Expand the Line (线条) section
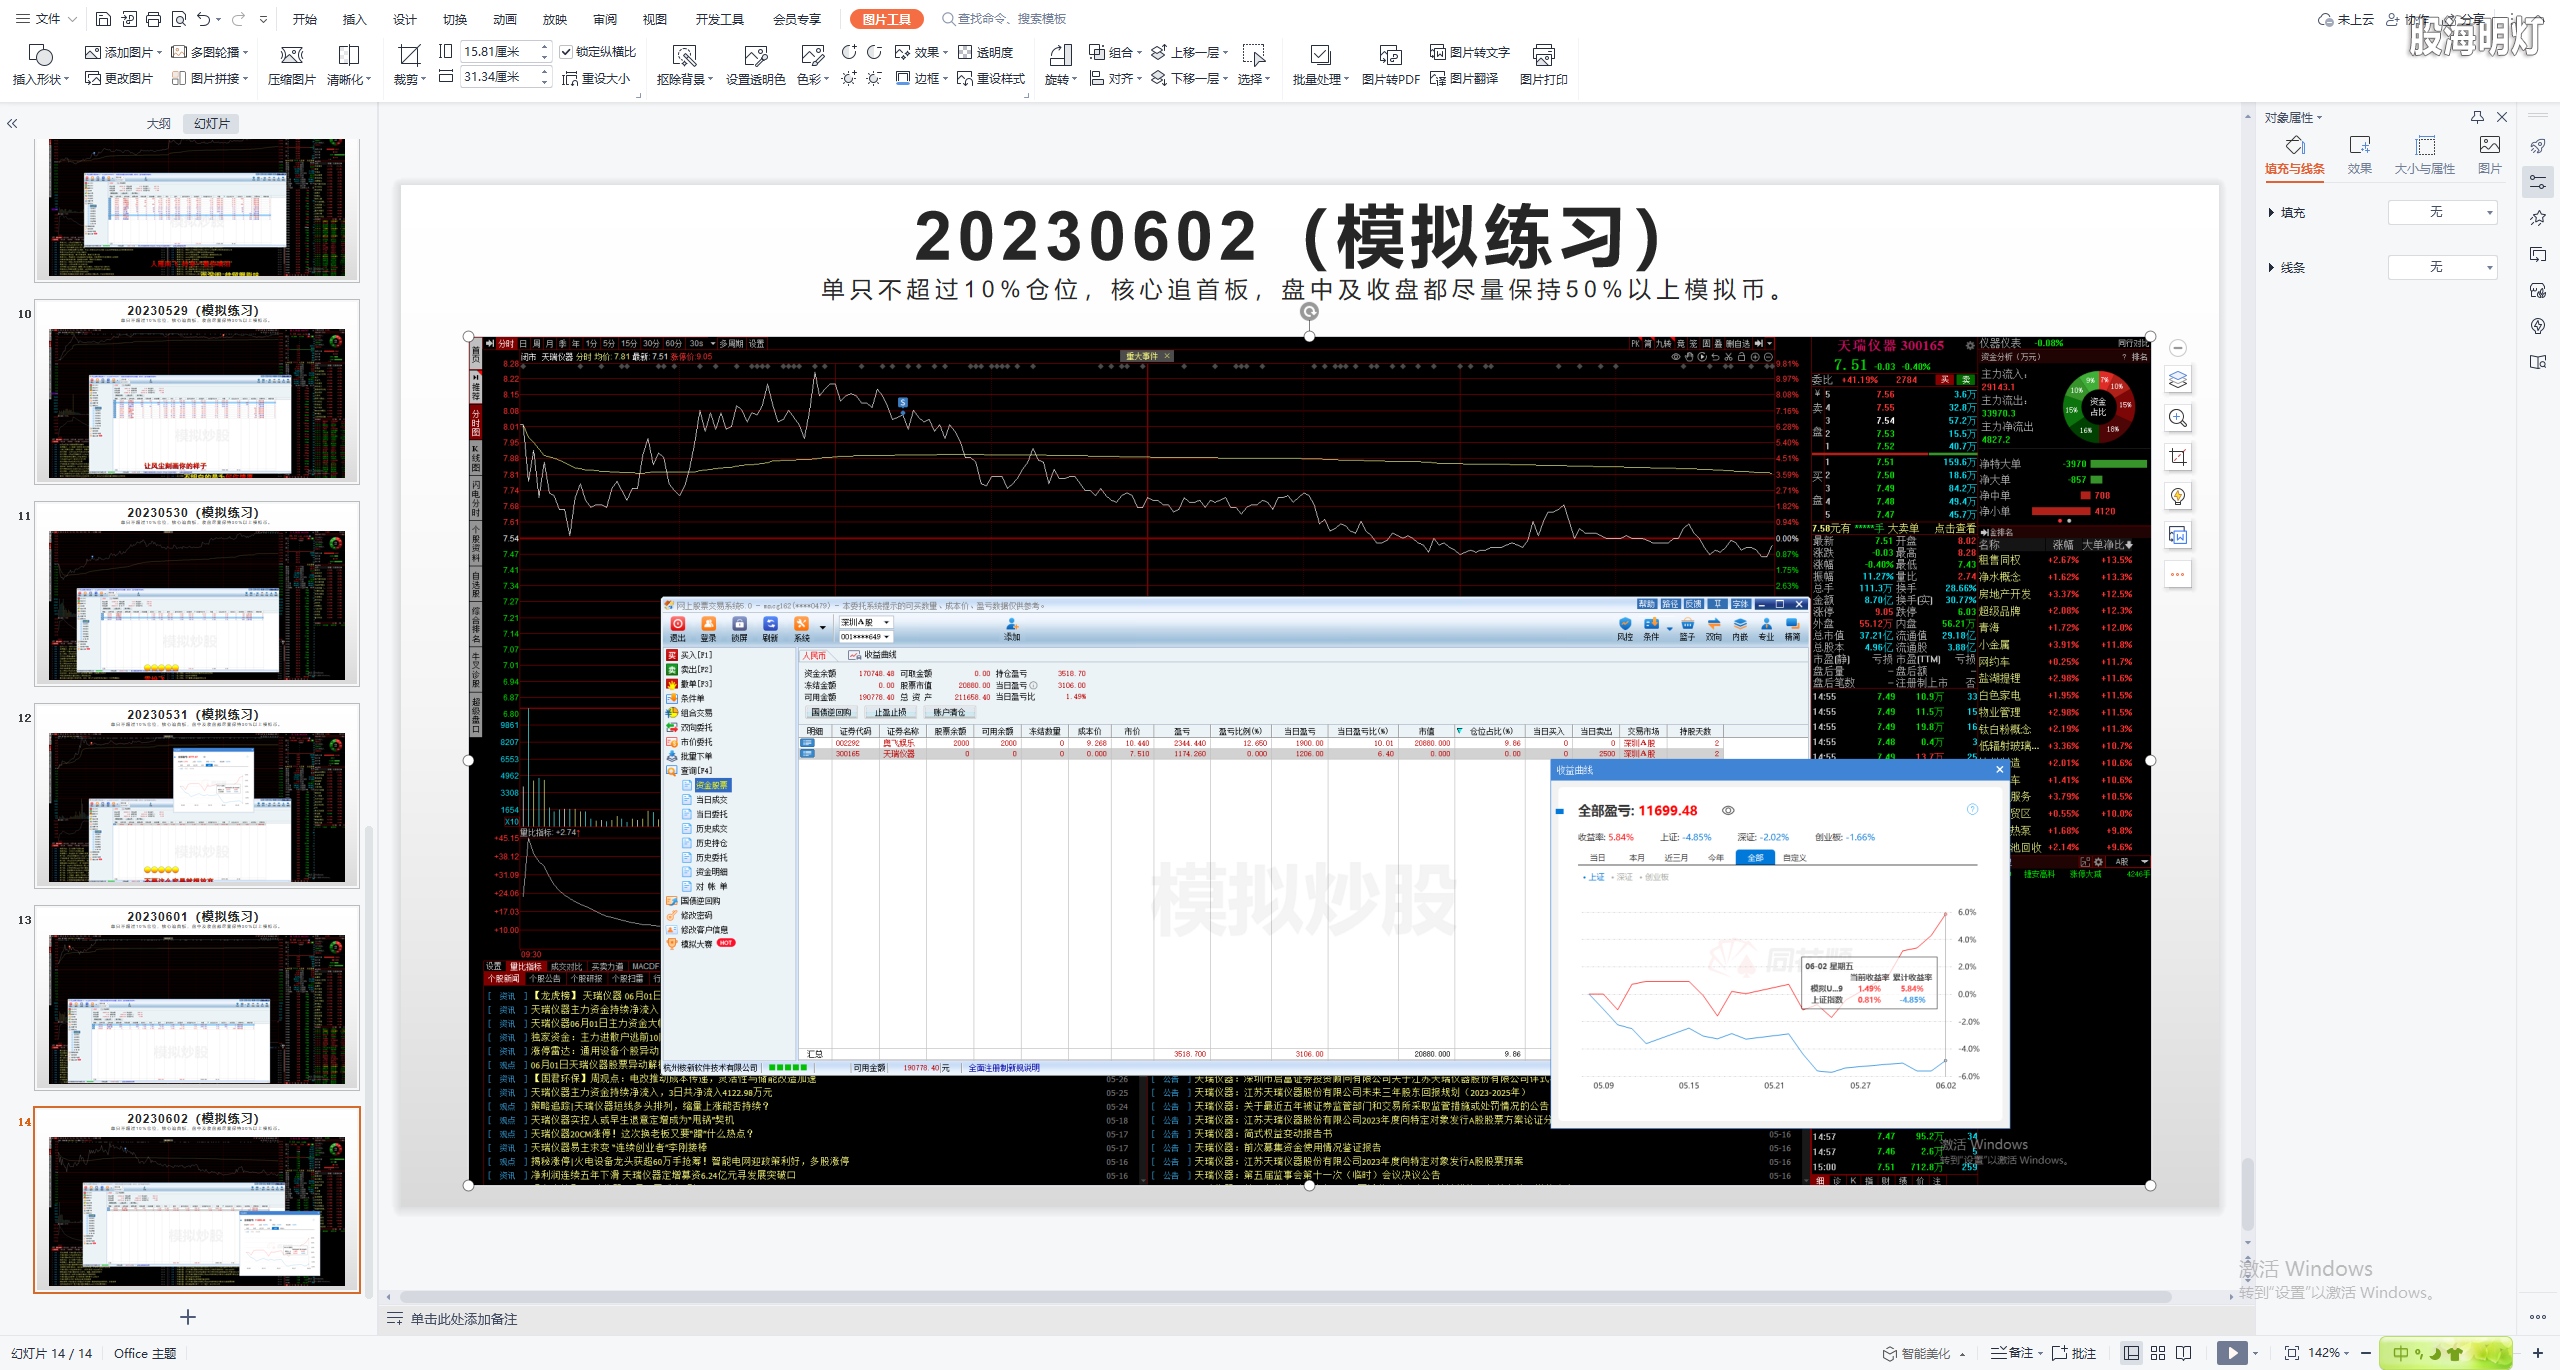Screen dimensions: 2560x1370 click(2288, 267)
